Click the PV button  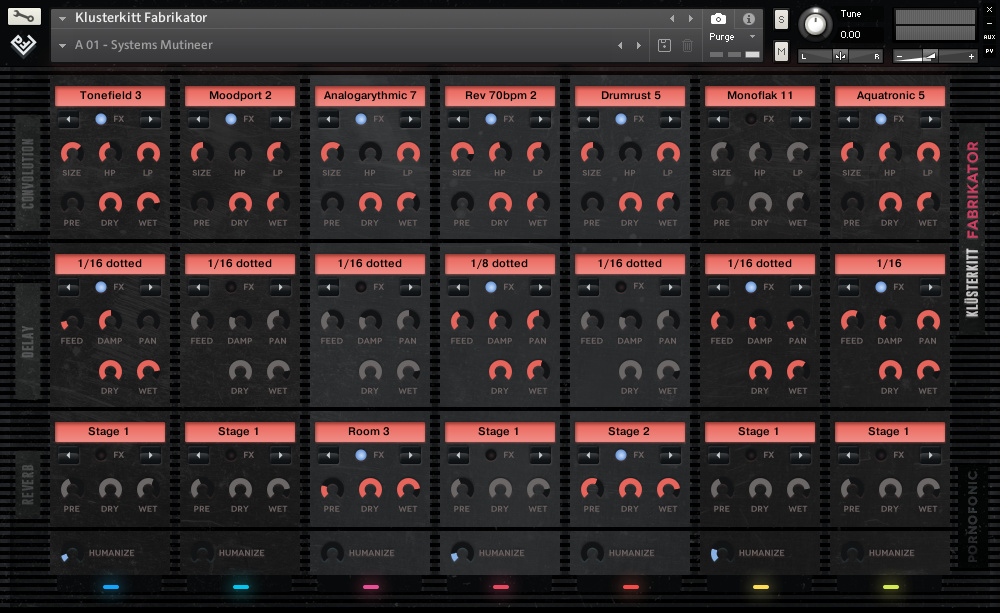pos(989,51)
